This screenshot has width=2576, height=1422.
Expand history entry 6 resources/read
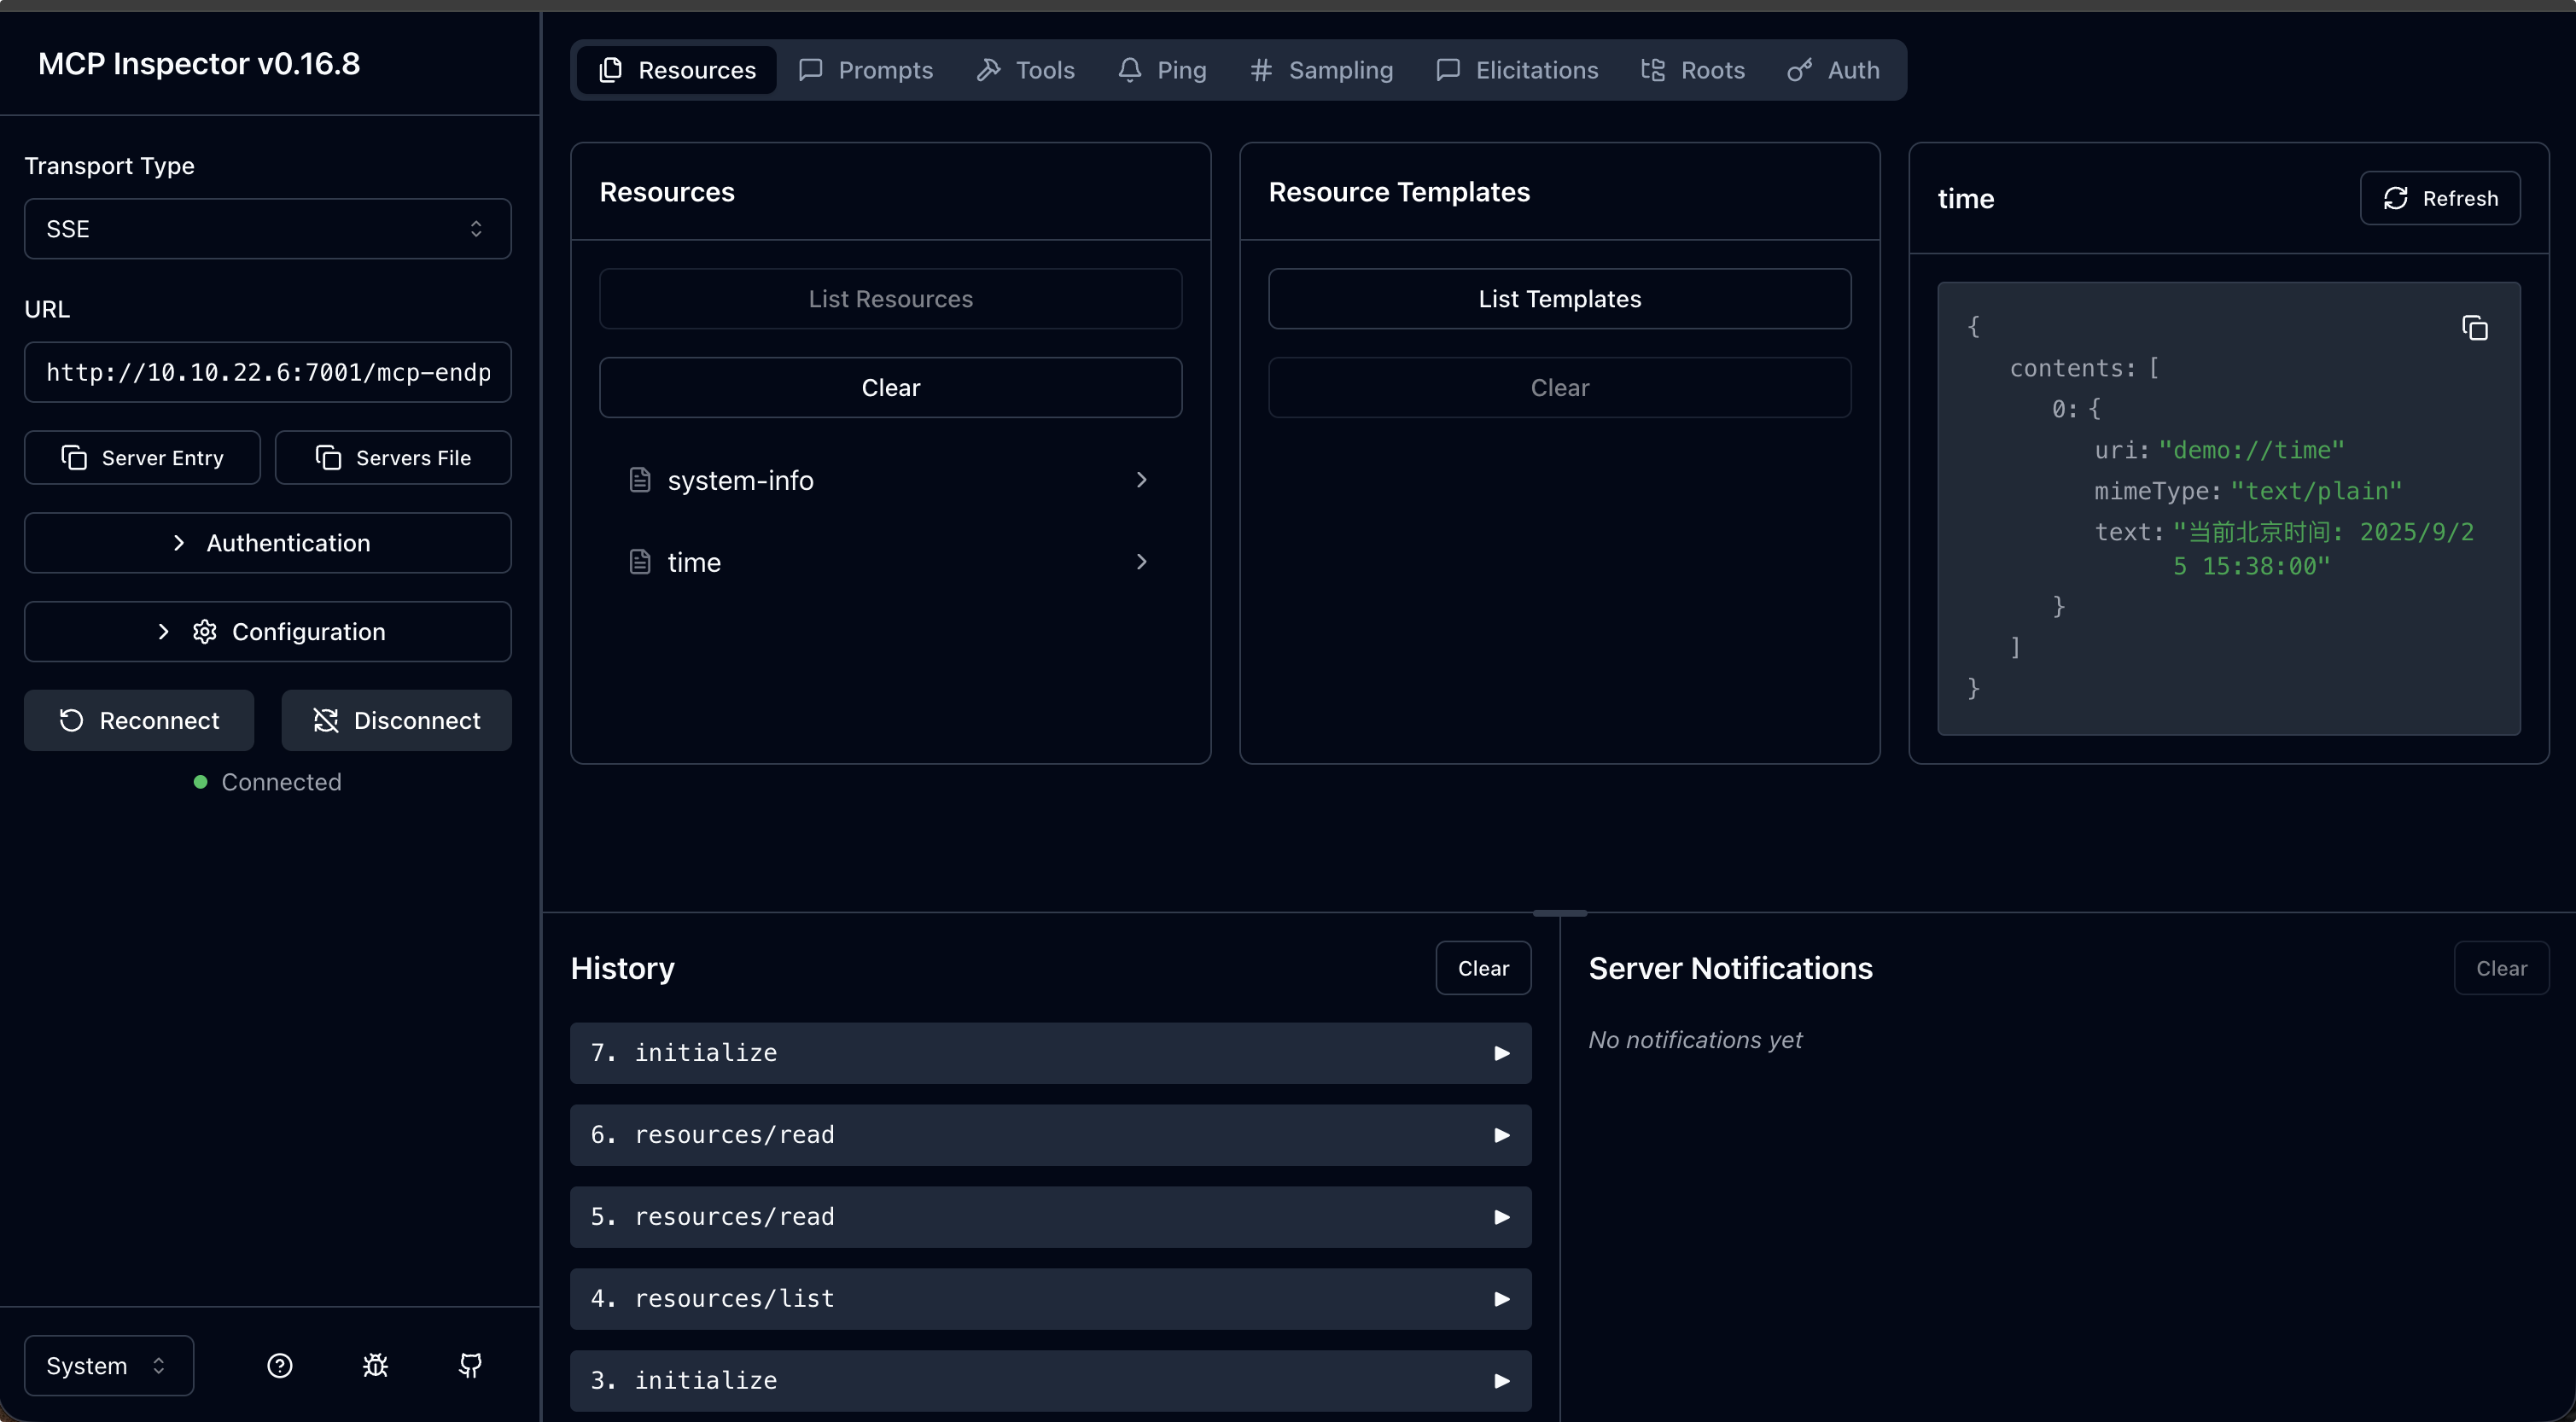[1050, 1135]
